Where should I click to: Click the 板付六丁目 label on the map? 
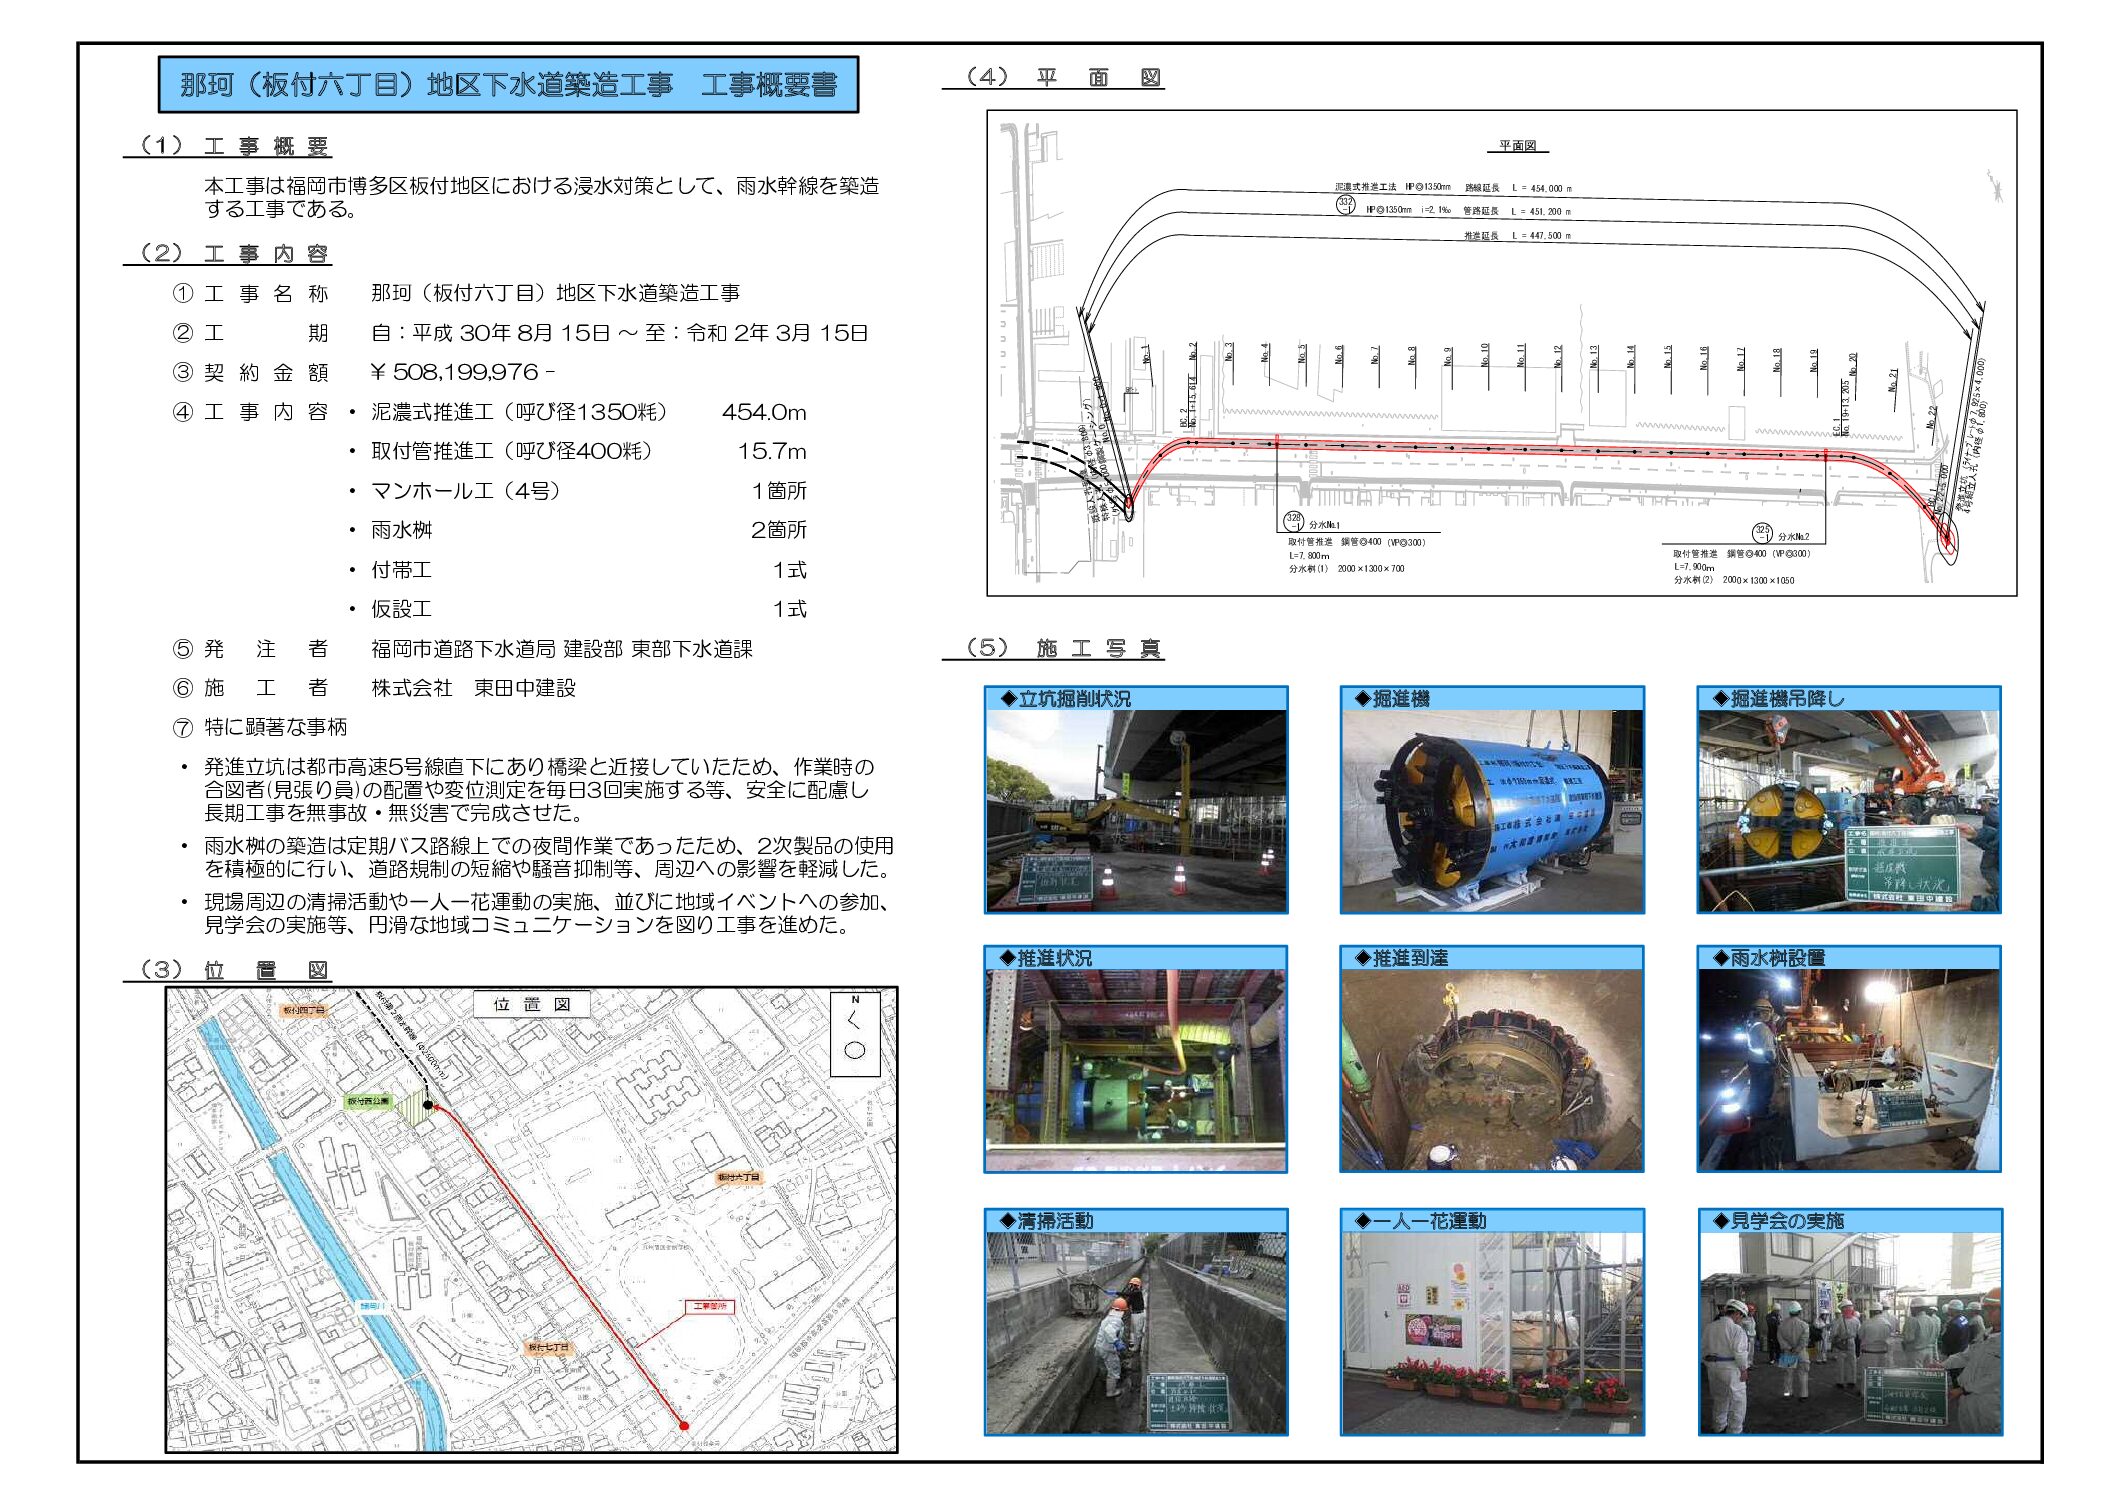(x=738, y=1177)
